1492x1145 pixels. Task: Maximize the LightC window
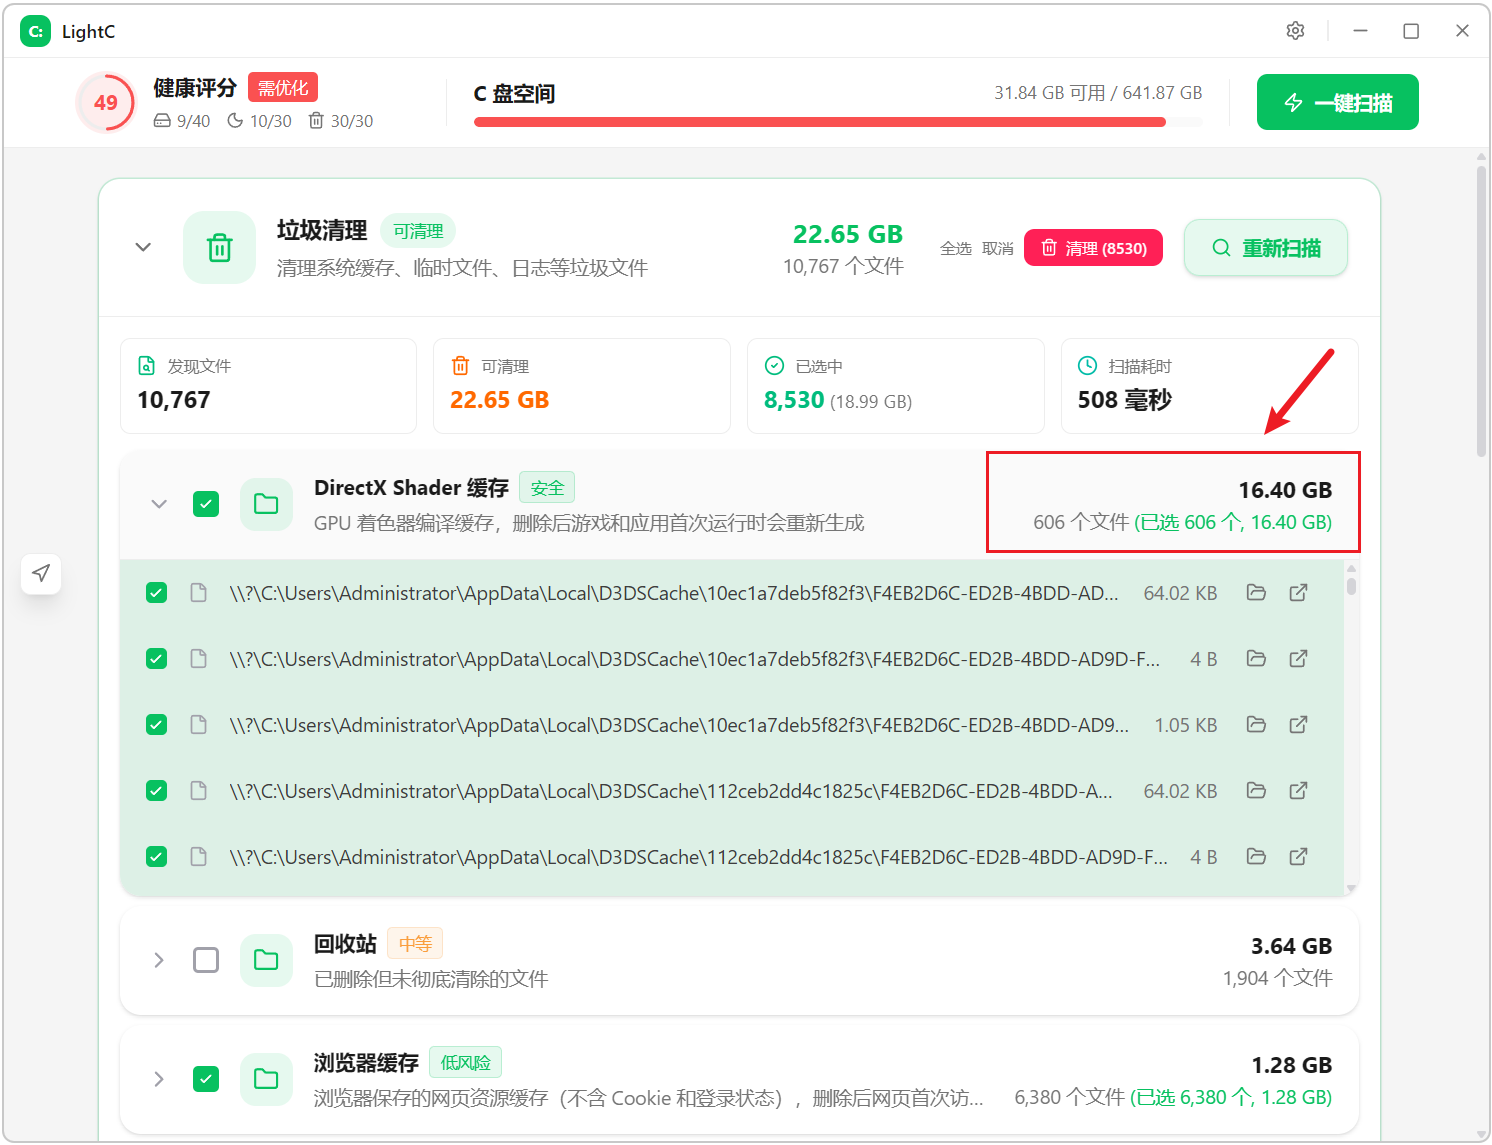[1411, 31]
